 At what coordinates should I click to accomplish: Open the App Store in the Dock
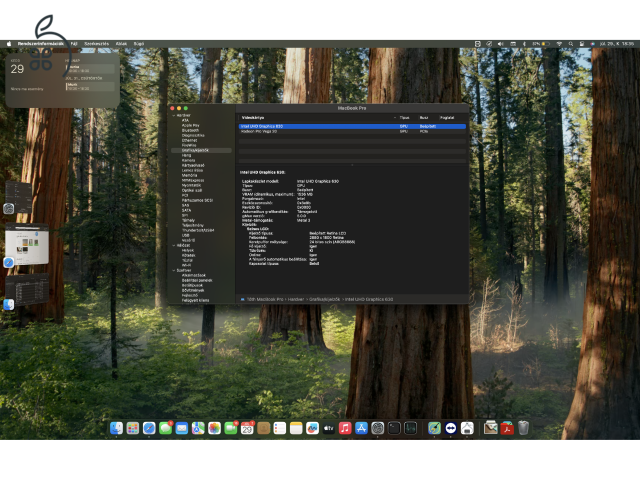pos(361,428)
